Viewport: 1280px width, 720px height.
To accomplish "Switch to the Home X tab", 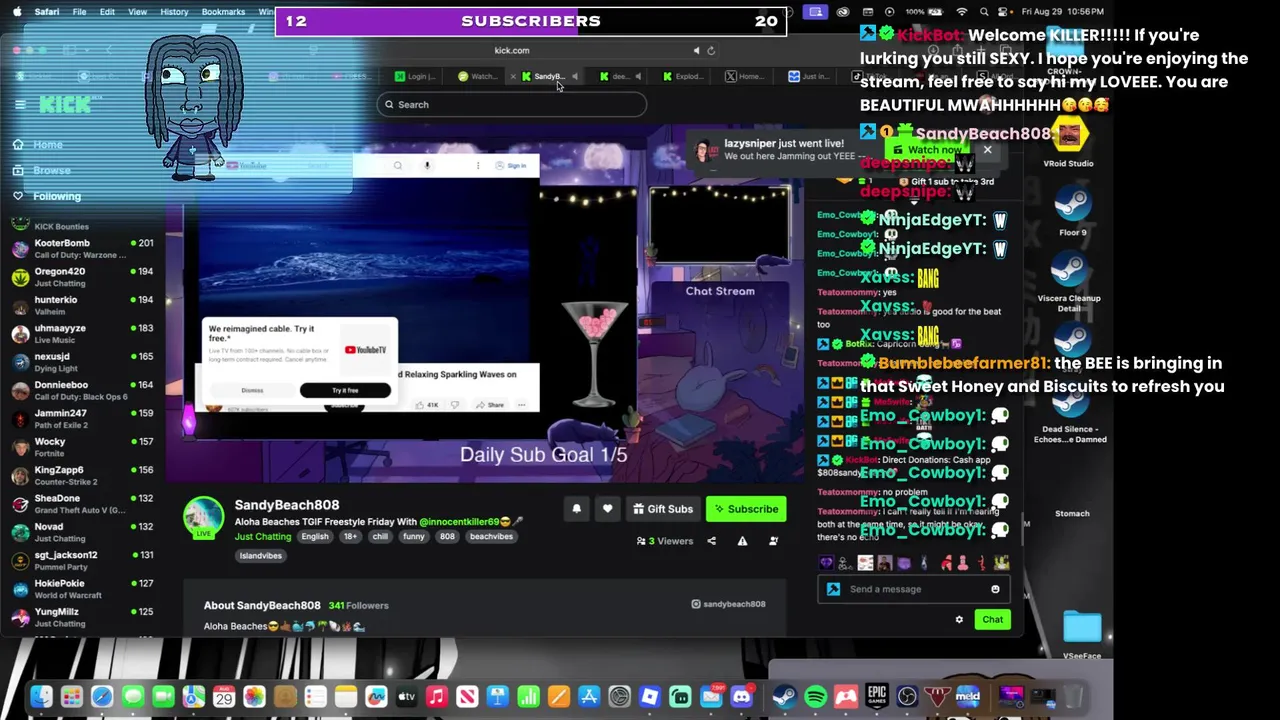I will coord(745,76).
